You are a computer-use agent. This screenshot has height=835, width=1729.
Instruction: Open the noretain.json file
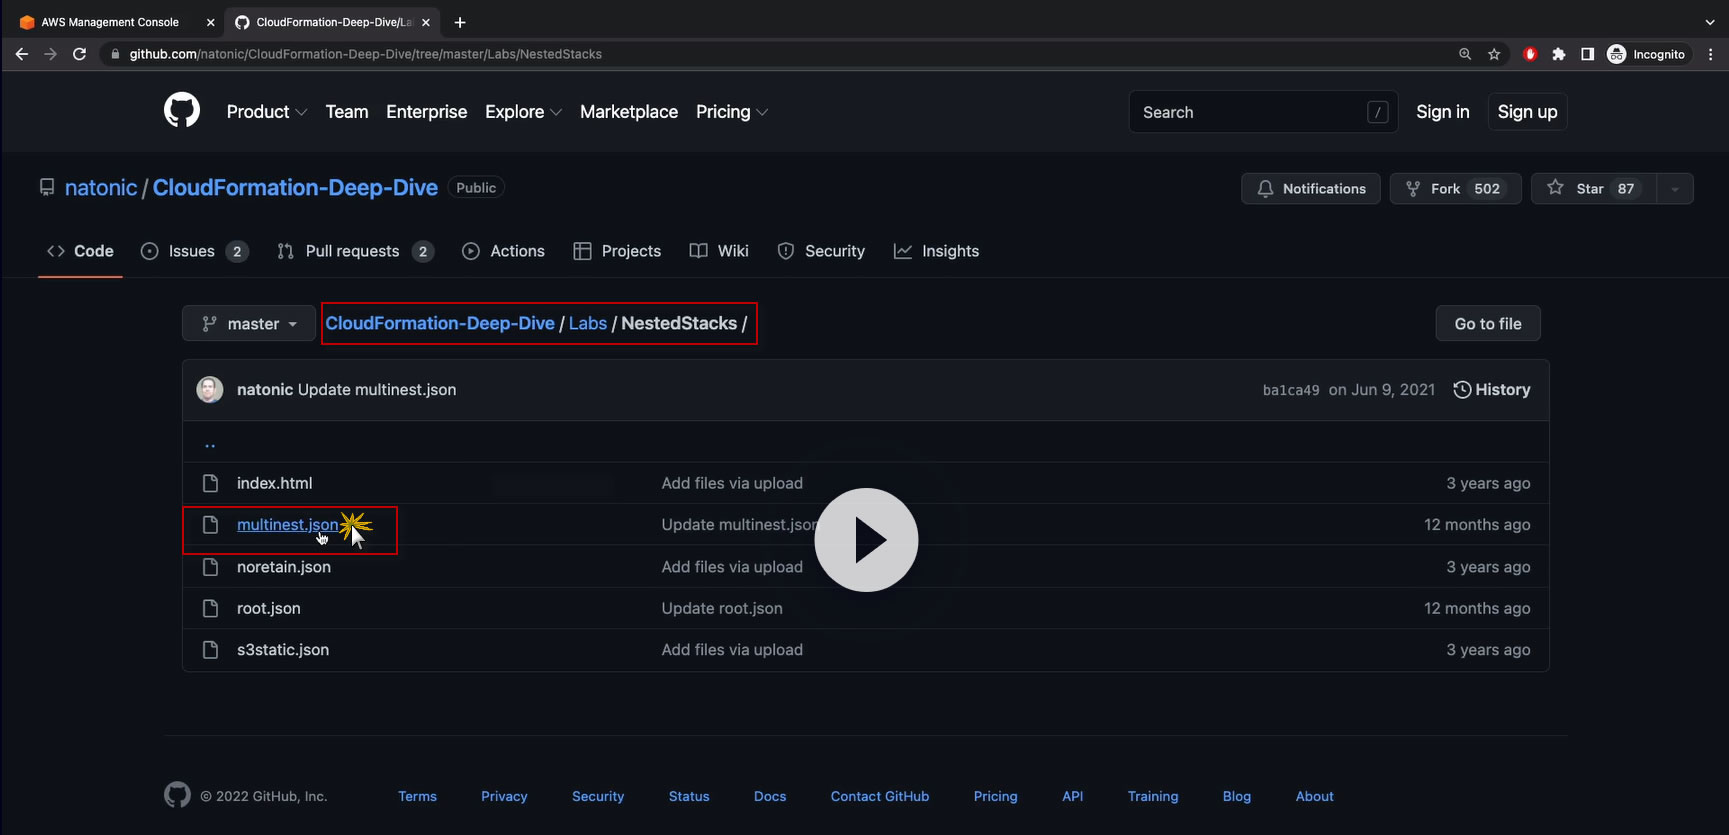click(x=284, y=567)
